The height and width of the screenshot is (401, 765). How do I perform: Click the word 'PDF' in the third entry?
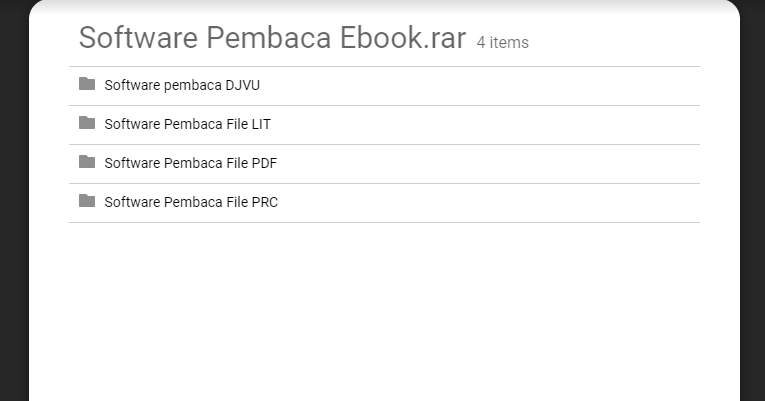tap(264, 163)
